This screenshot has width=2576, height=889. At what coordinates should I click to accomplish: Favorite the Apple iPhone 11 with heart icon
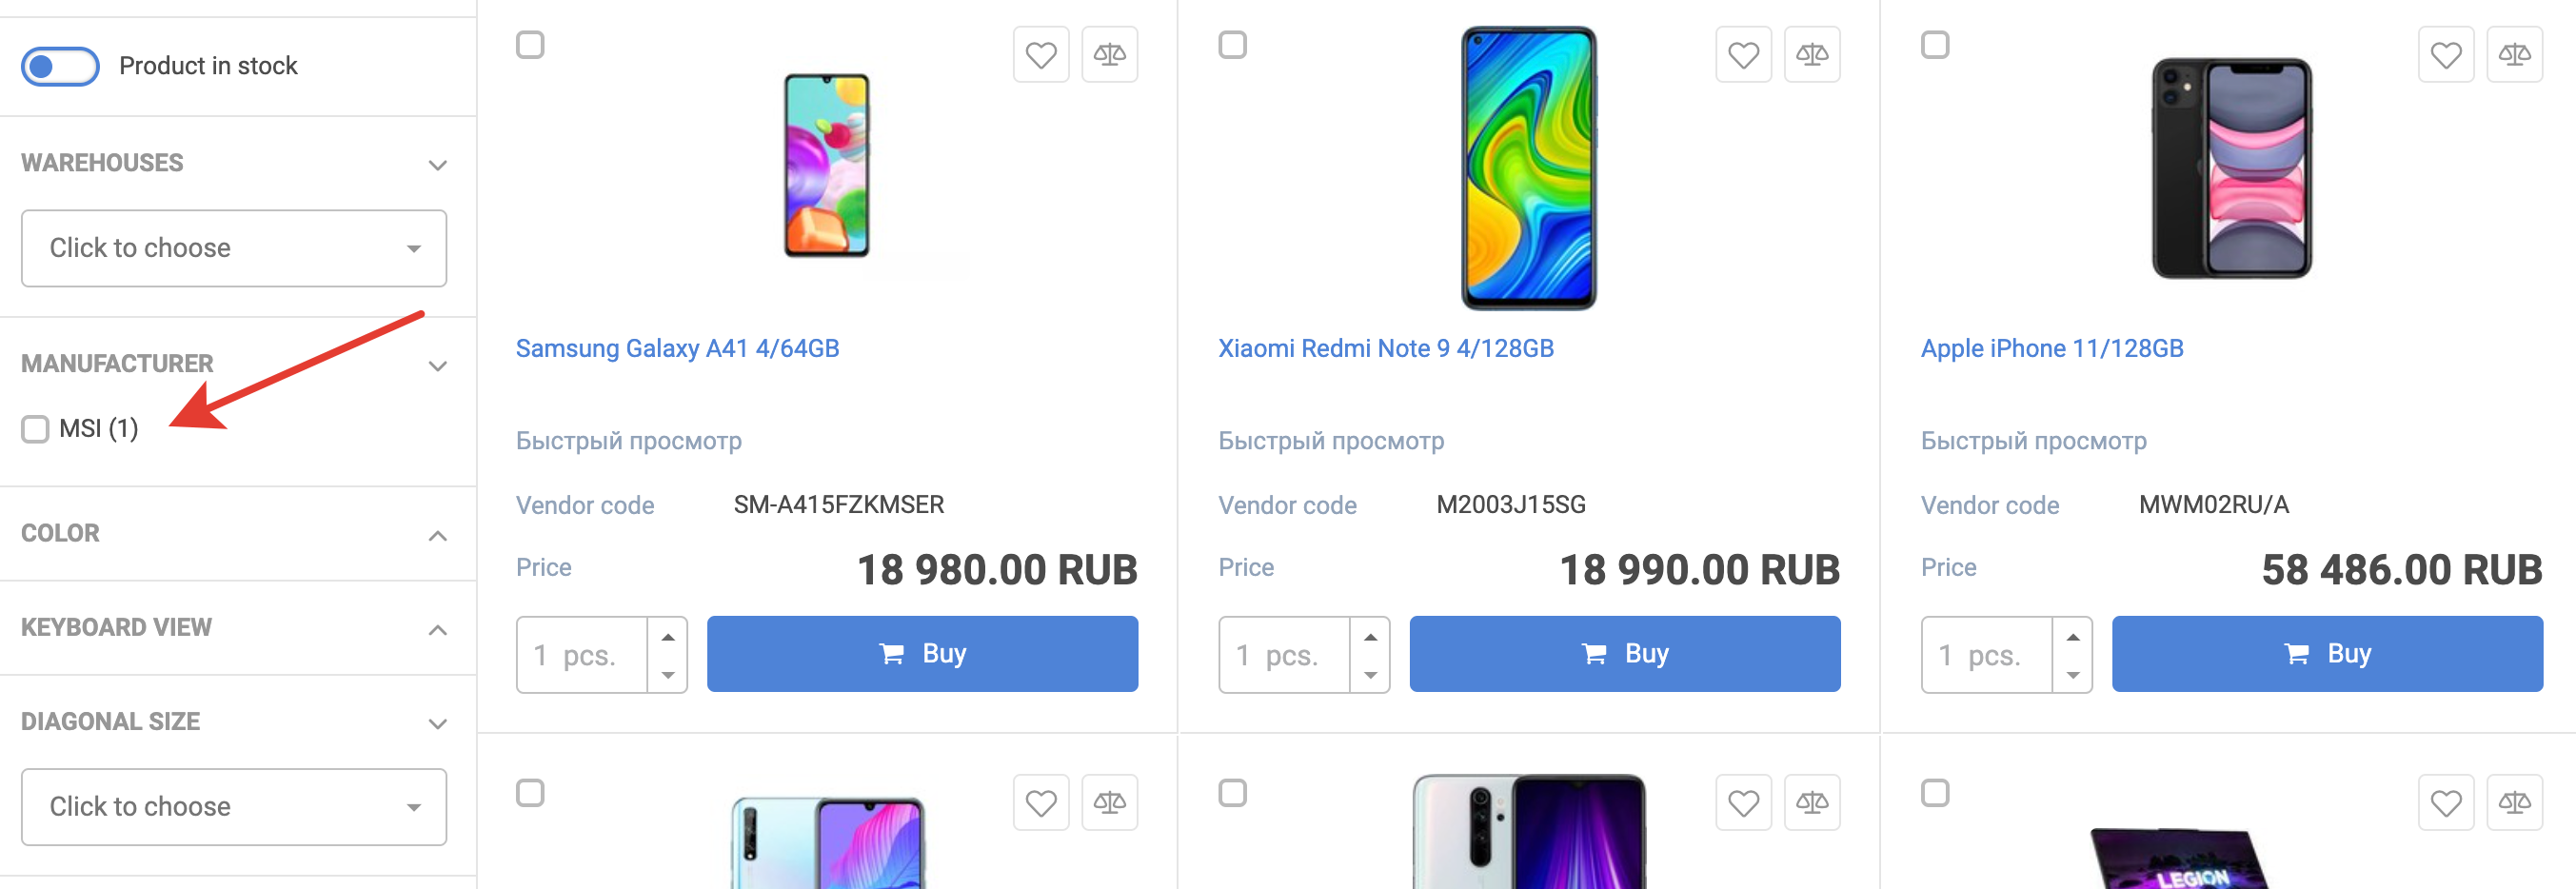[2445, 55]
